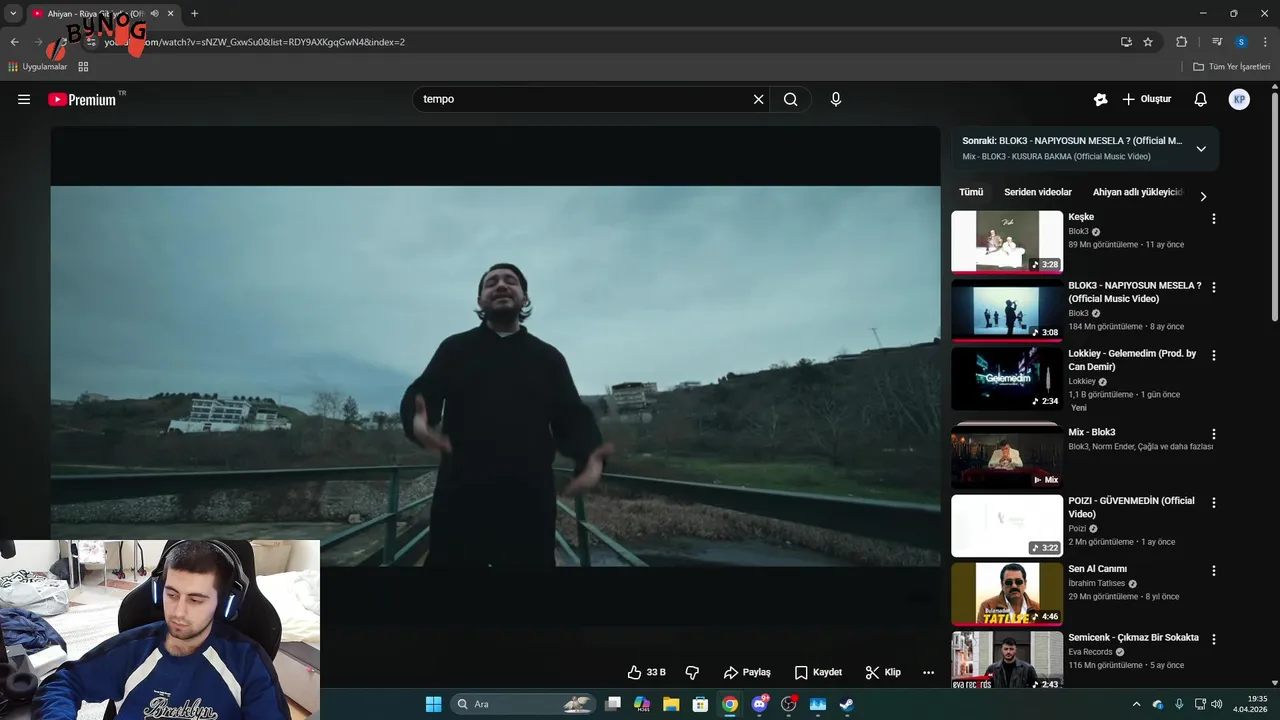Switch to the Ahiyan YouTube browser tab
1280x720 pixels.
[102, 14]
